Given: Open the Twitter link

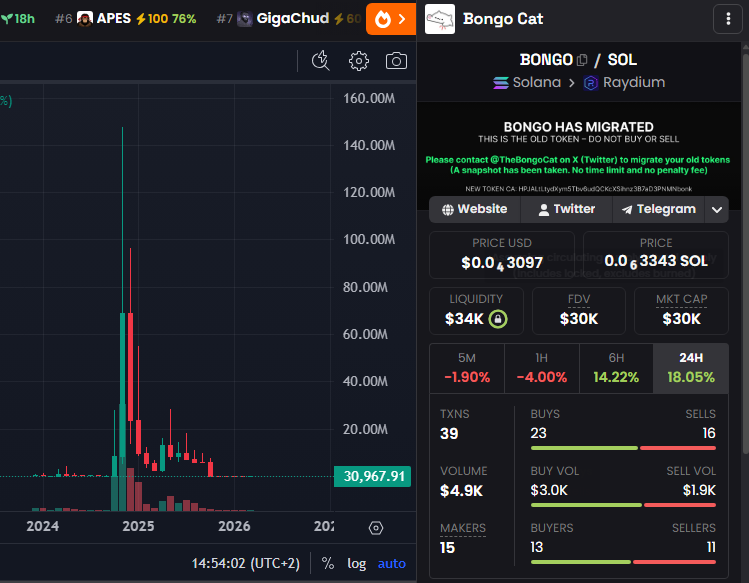Looking at the screenshot, I should coord(567,209).
